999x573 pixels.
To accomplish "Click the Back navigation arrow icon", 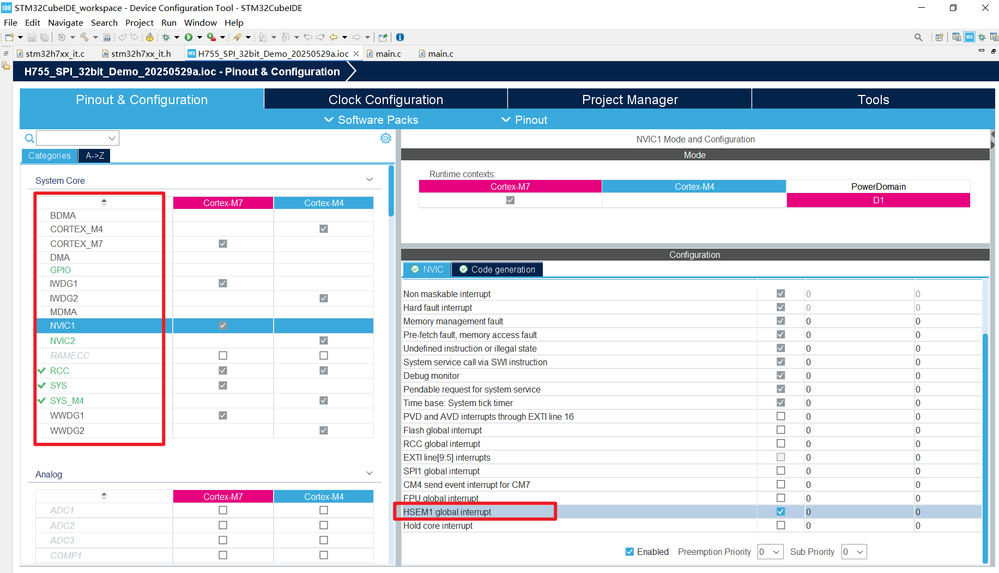I will [333, 37].
